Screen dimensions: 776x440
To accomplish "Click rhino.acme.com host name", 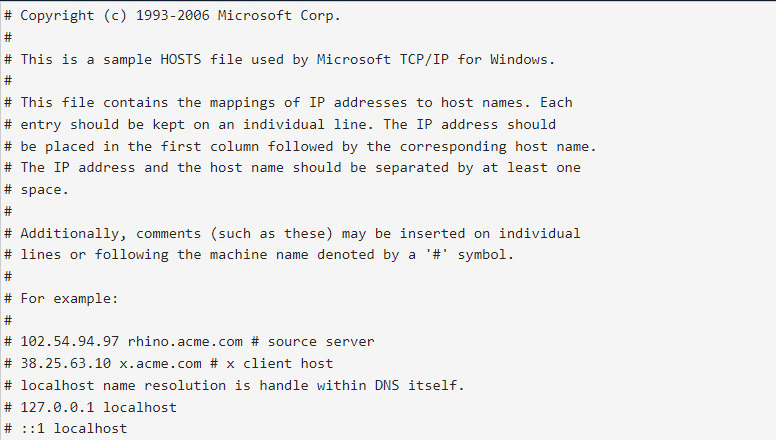I will (x=185, y=342).
